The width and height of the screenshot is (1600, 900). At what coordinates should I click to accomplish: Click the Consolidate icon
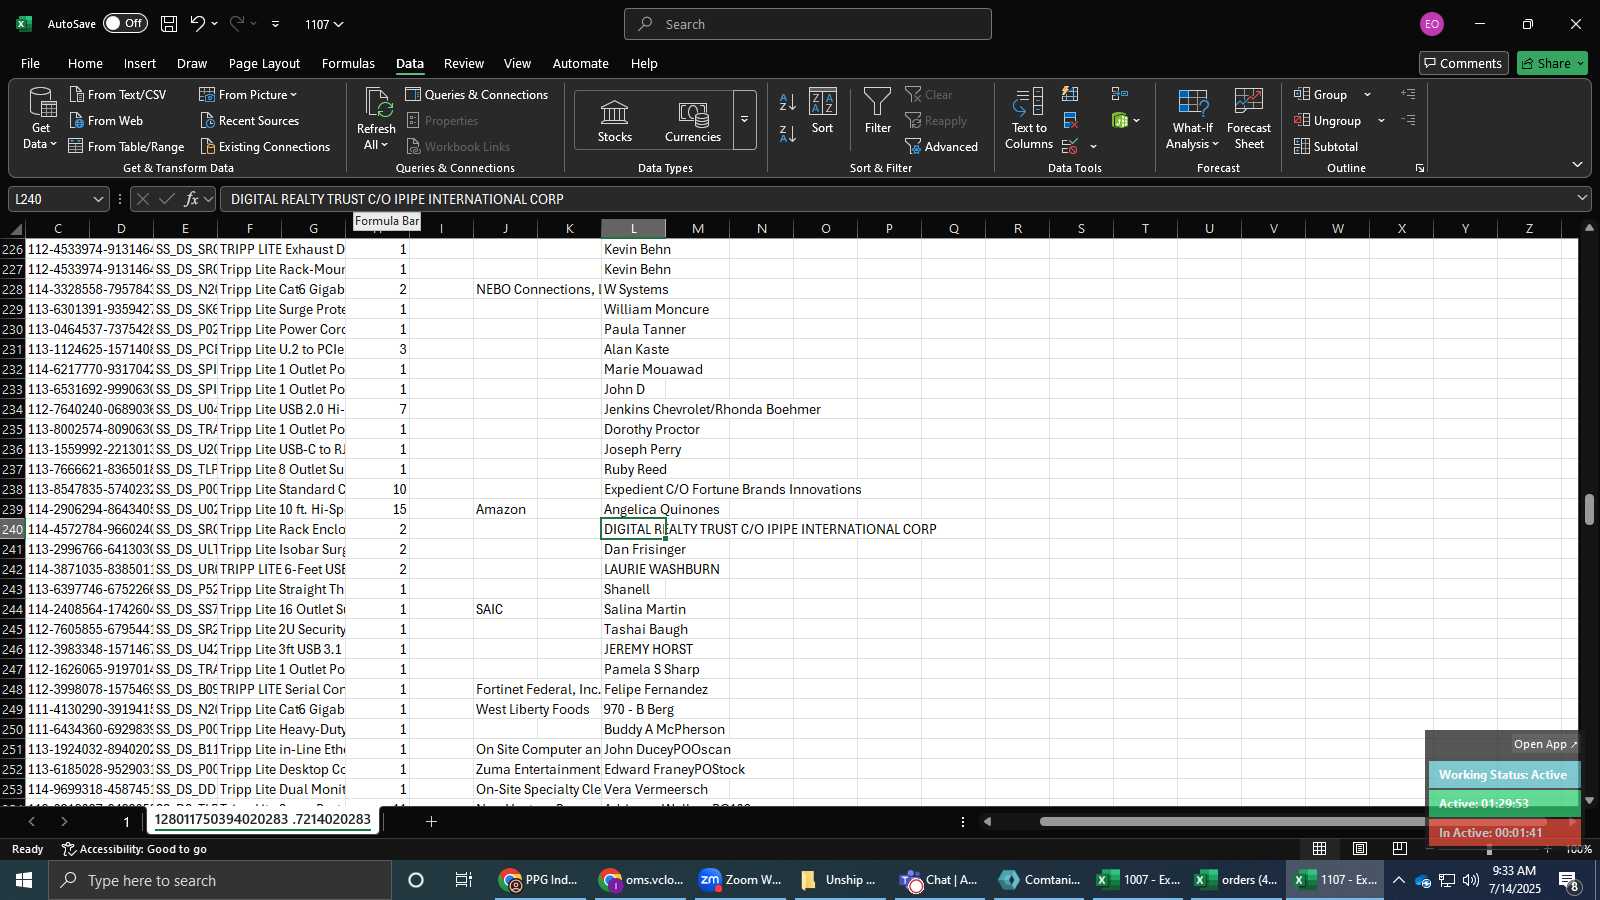1120,94
